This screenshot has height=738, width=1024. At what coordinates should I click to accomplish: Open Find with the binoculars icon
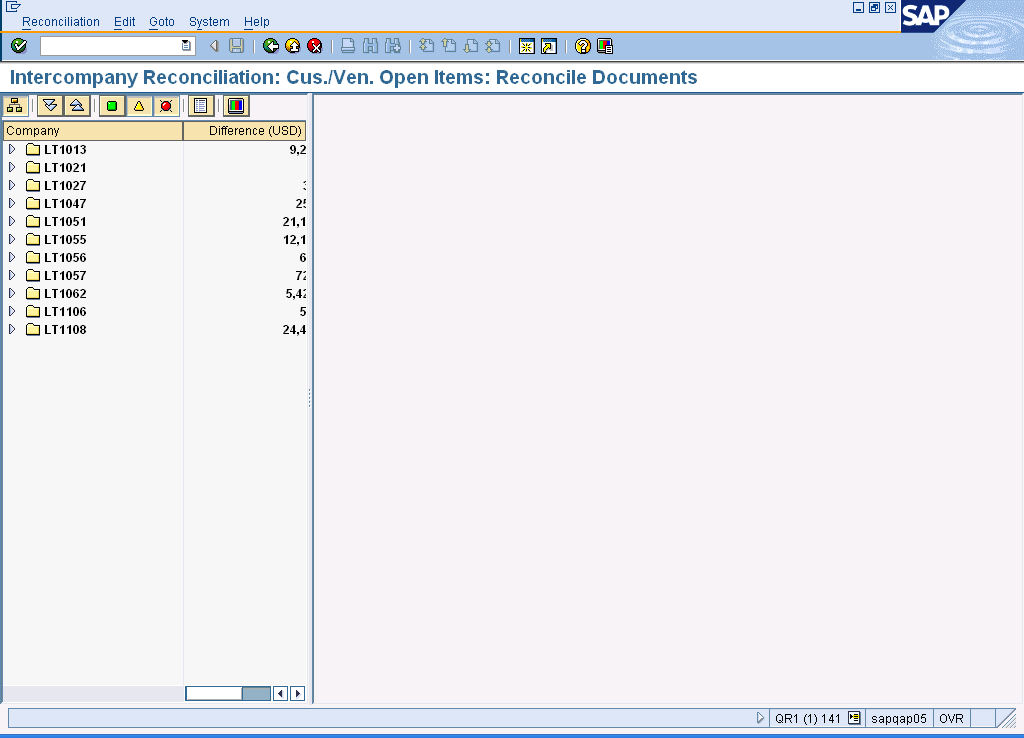(370, 46)
